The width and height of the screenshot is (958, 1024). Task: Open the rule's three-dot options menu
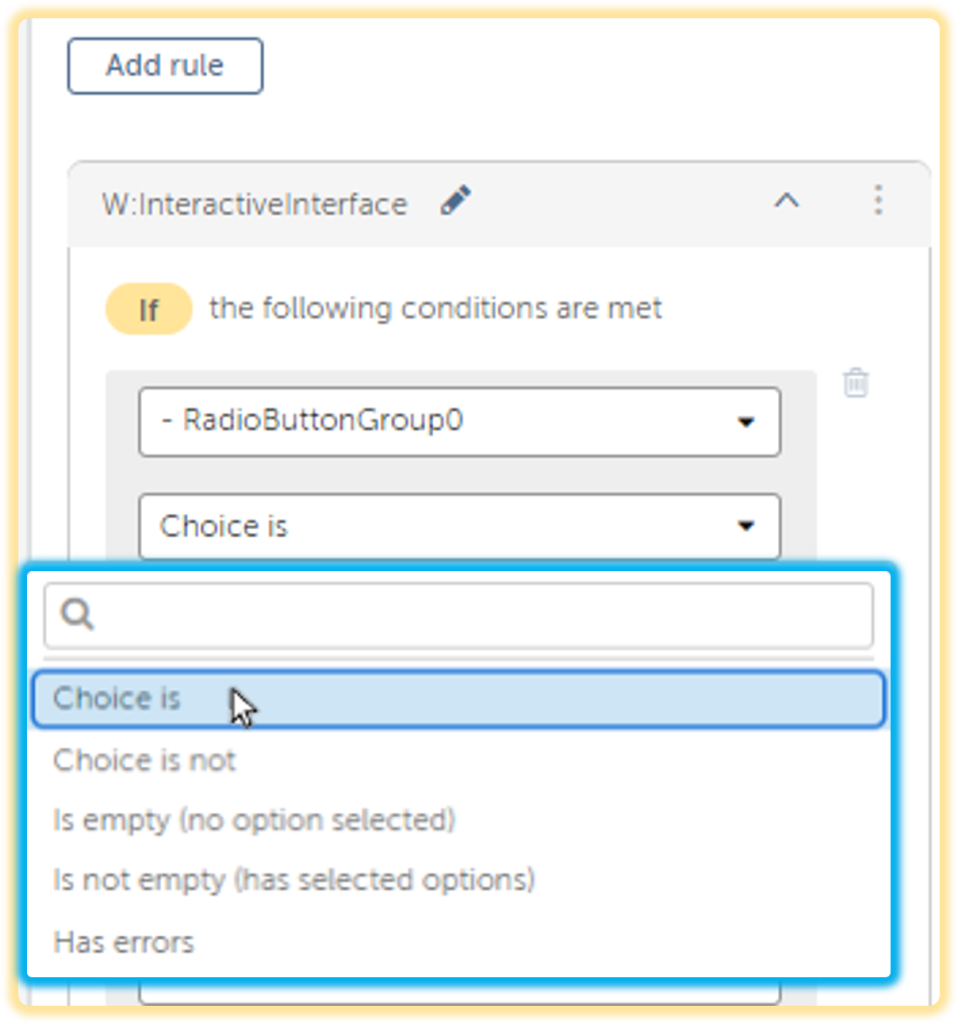click(x=878, y=200)
